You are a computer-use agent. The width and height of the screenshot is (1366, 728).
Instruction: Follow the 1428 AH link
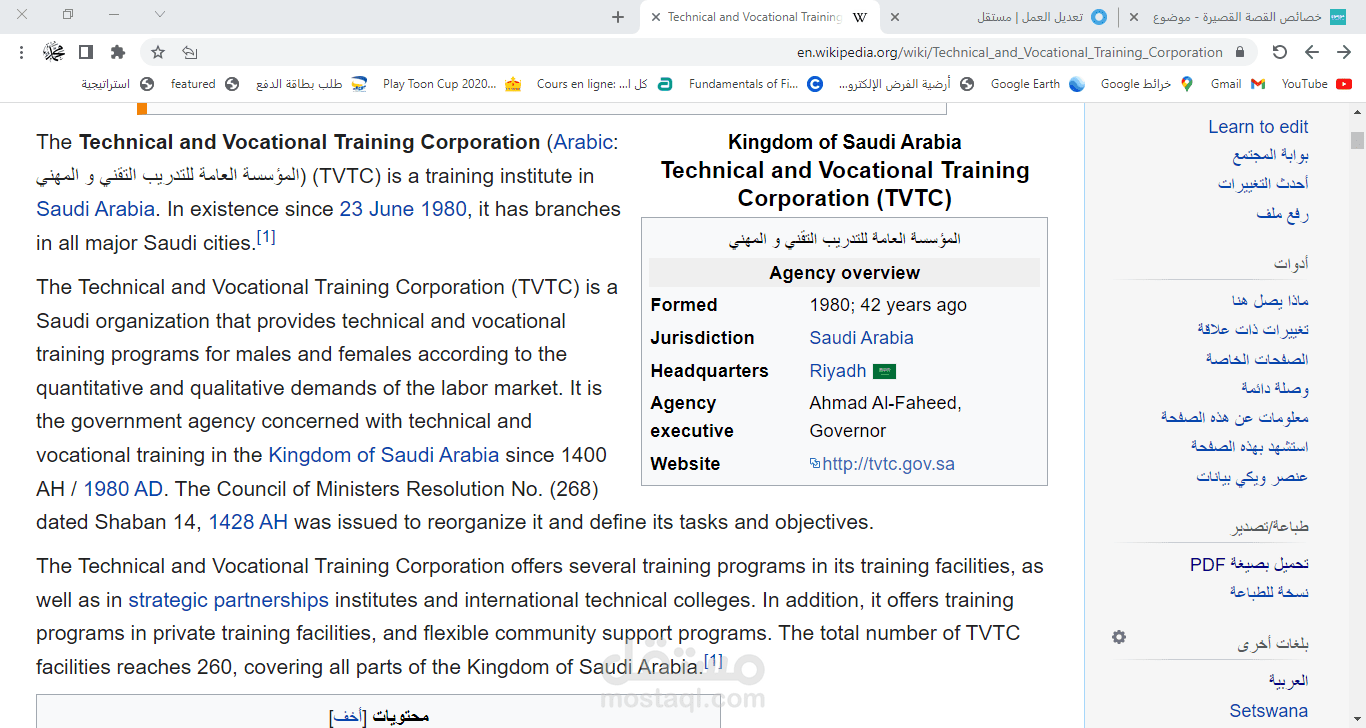pyautogui.click(x=248, y=522)
